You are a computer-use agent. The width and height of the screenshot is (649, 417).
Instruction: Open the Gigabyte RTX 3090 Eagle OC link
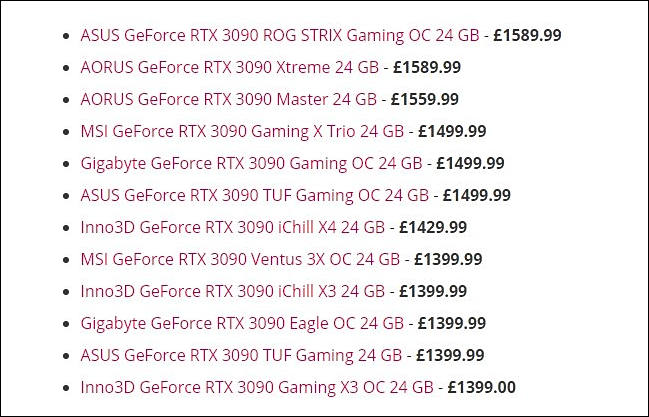coord(242,323)
